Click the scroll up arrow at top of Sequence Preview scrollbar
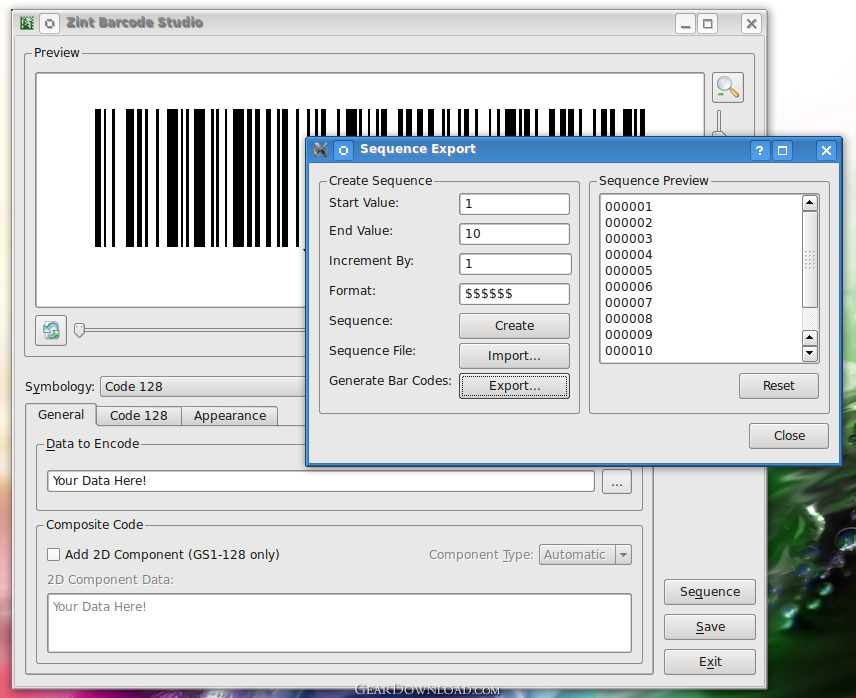This screenshot has width=856, height=698. [x=810, y=203]
